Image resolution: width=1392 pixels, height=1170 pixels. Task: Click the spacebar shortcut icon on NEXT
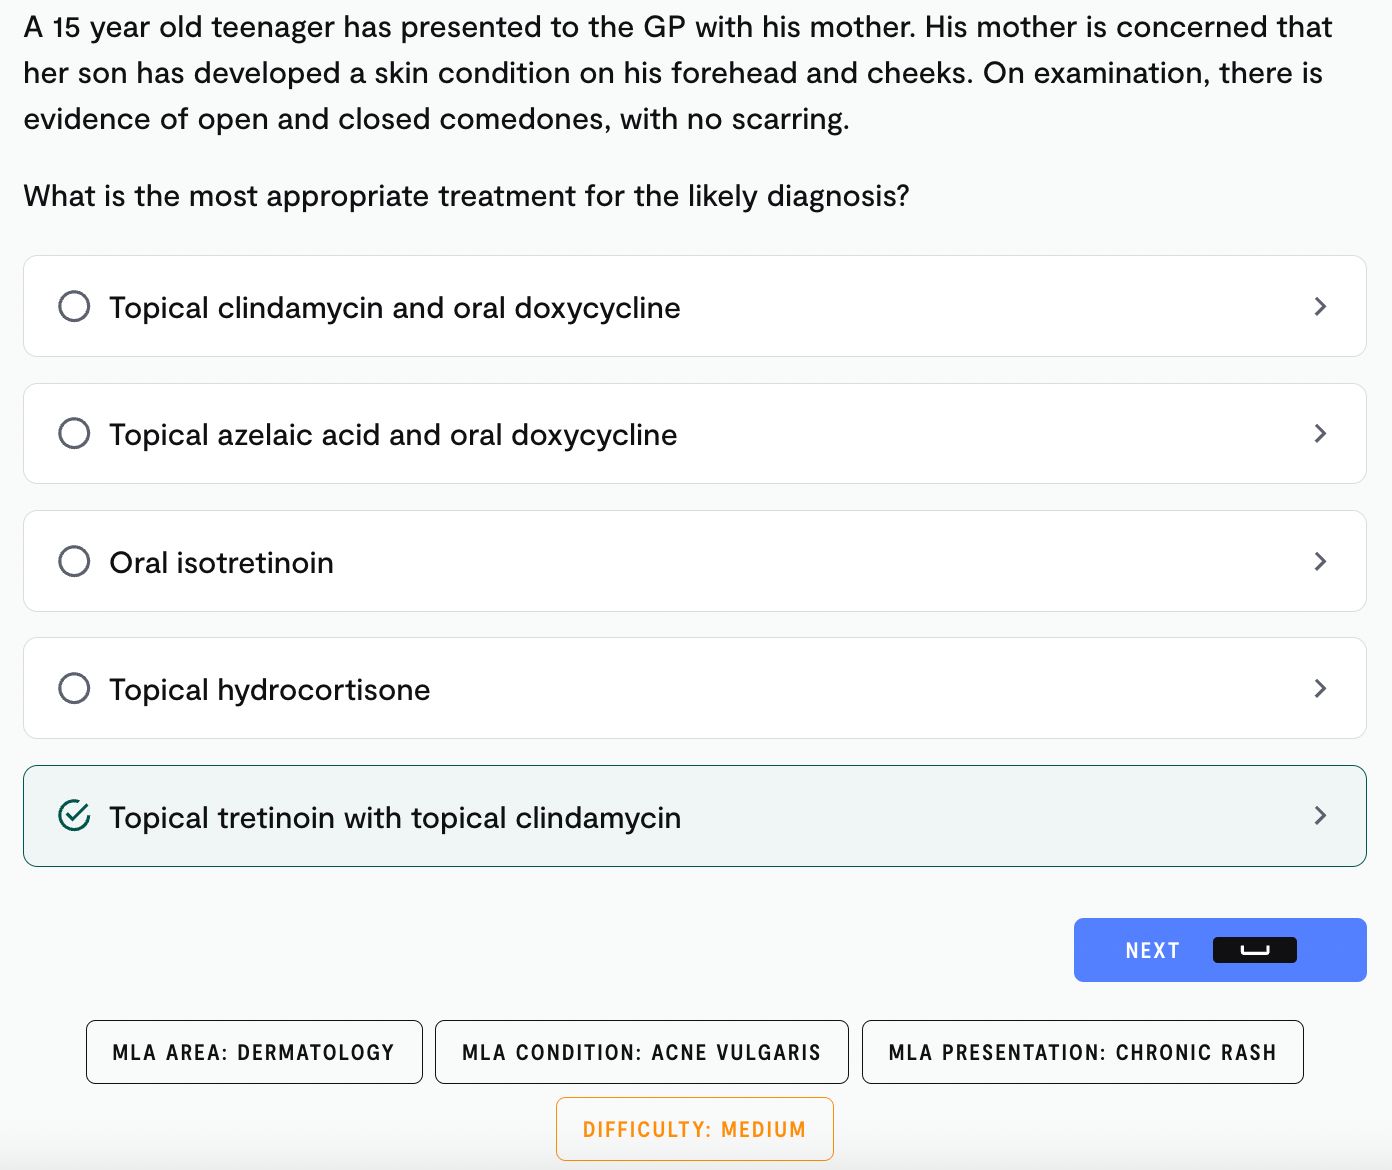tap(1254, 950)
